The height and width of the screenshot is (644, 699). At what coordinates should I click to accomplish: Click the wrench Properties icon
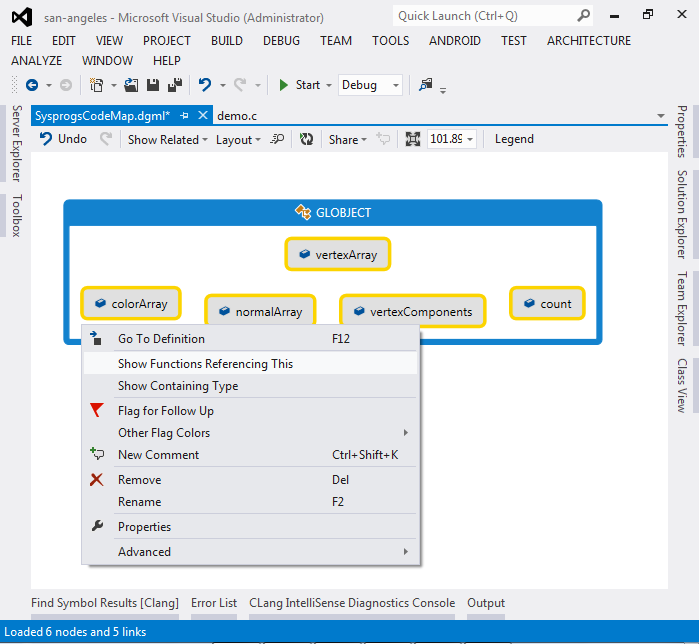pos(97,526)
